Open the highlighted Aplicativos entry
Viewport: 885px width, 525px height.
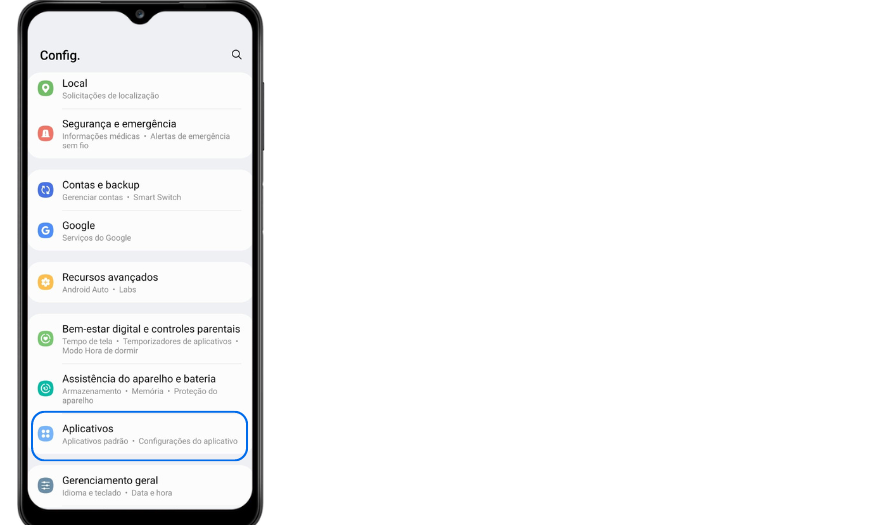[x=140, y=436]
